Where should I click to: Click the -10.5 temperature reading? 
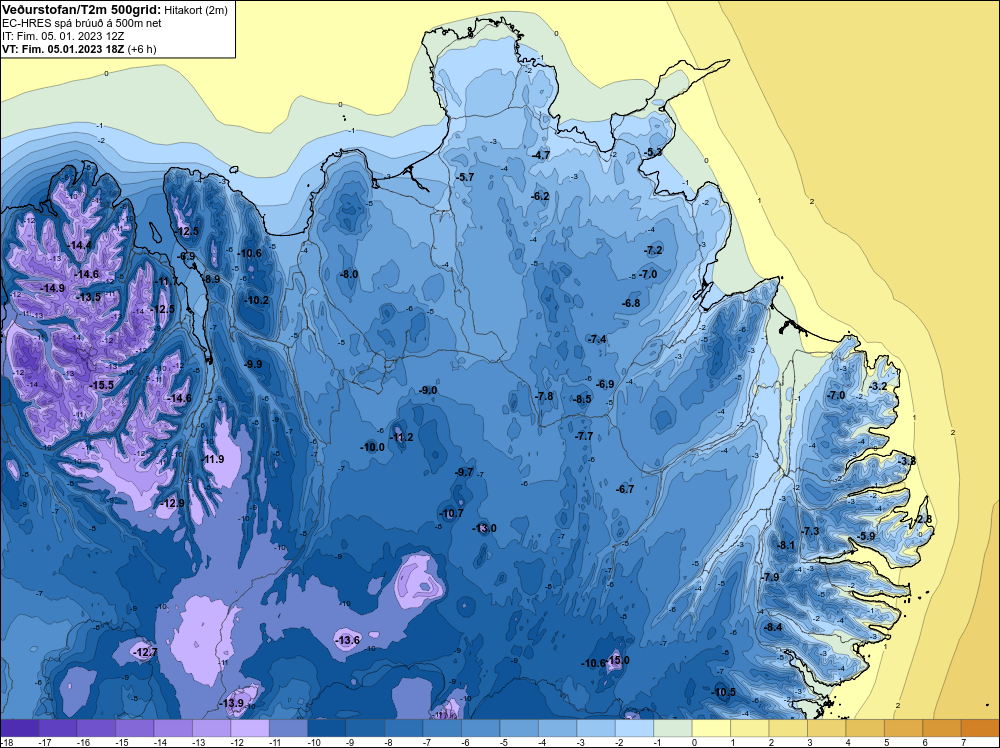(724, 692)
